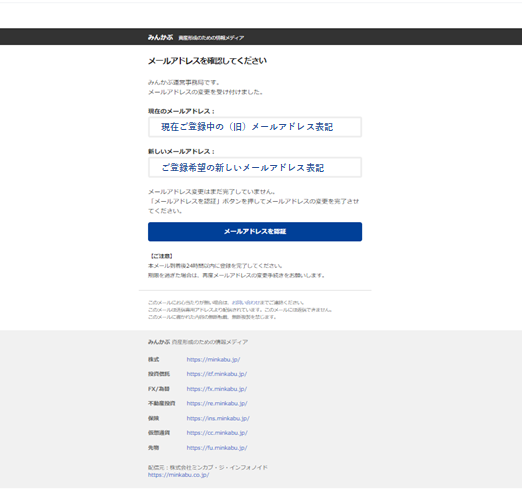Viewport: 522px width, 499px height.
Task: Click the 新しいメールアドレス label
Action: [181, 152]
